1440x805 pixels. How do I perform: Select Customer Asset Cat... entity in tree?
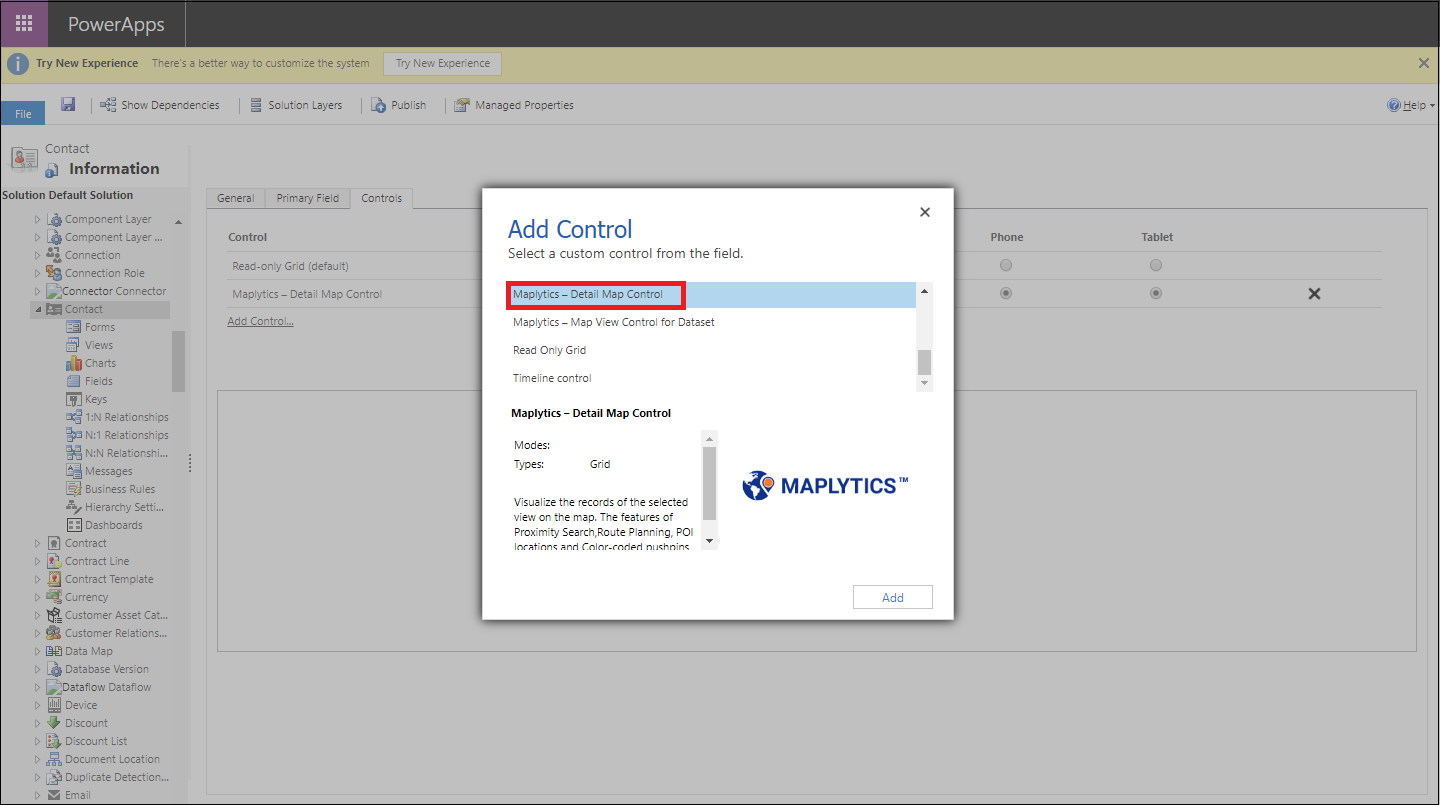coord(116,615)
